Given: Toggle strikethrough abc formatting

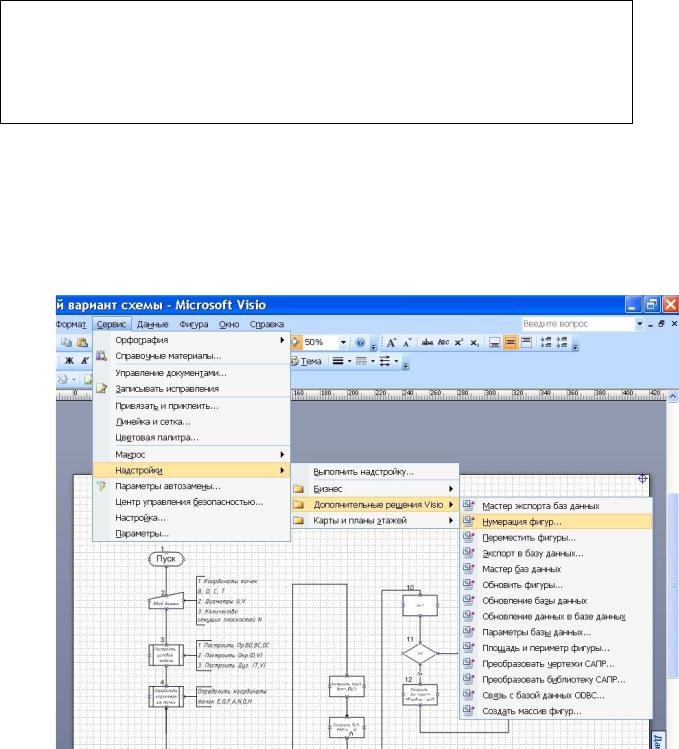Looking at the screenshot, I should tap(427, 342).
